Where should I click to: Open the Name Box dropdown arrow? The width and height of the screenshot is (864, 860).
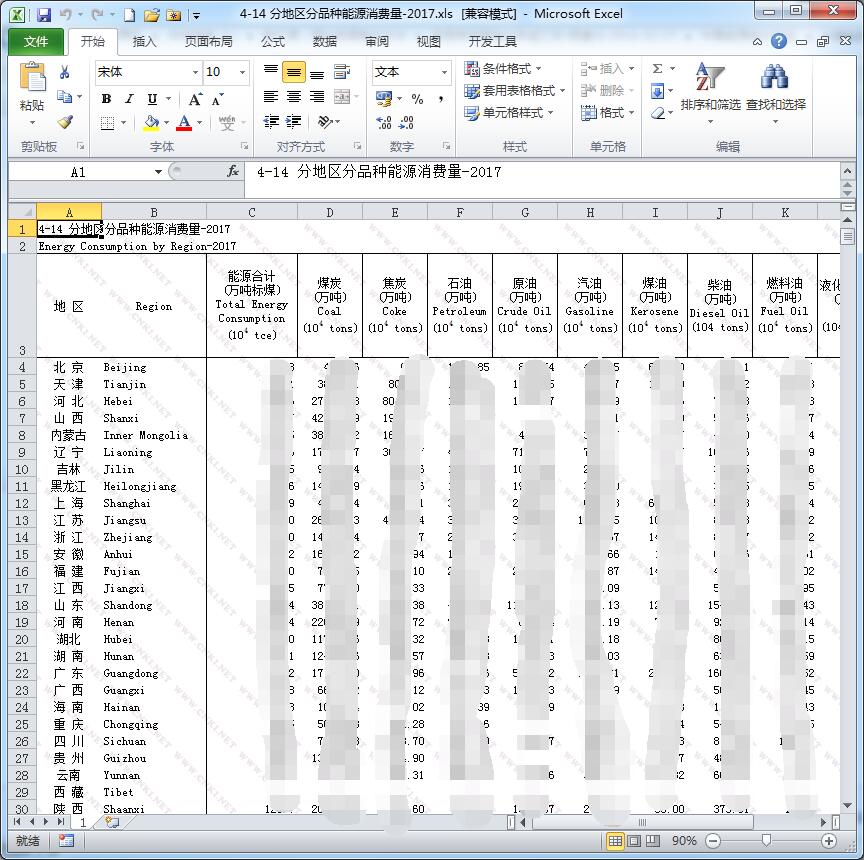(x=158, y=172)
